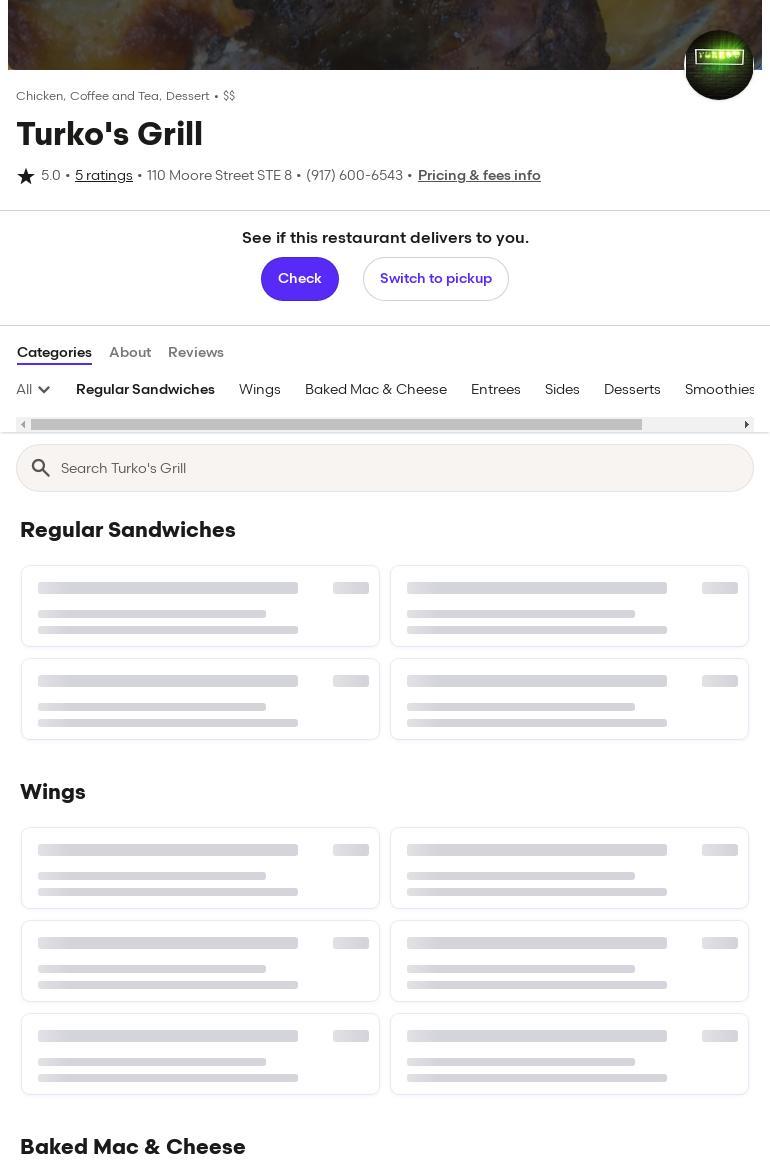Viewport: 770px width, 1163px height.
Task: Click the Turko's Grill logo avatar
Action: click(x=718, y=65)
